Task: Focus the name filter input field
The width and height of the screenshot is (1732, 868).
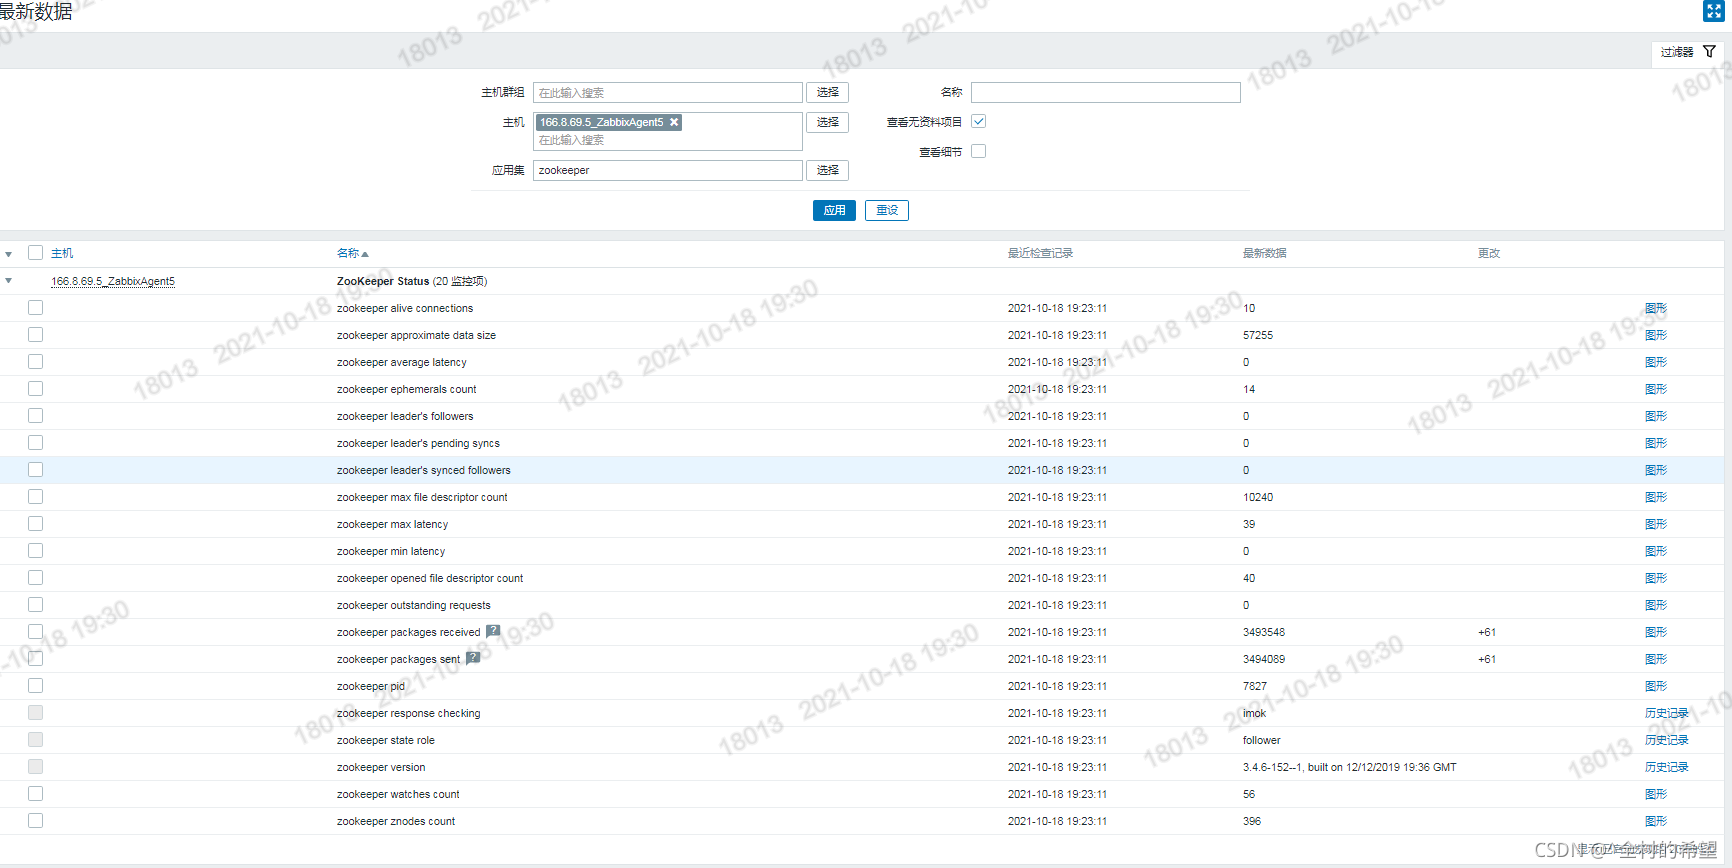Action: pyautogui.click(x=1106, y=92)
